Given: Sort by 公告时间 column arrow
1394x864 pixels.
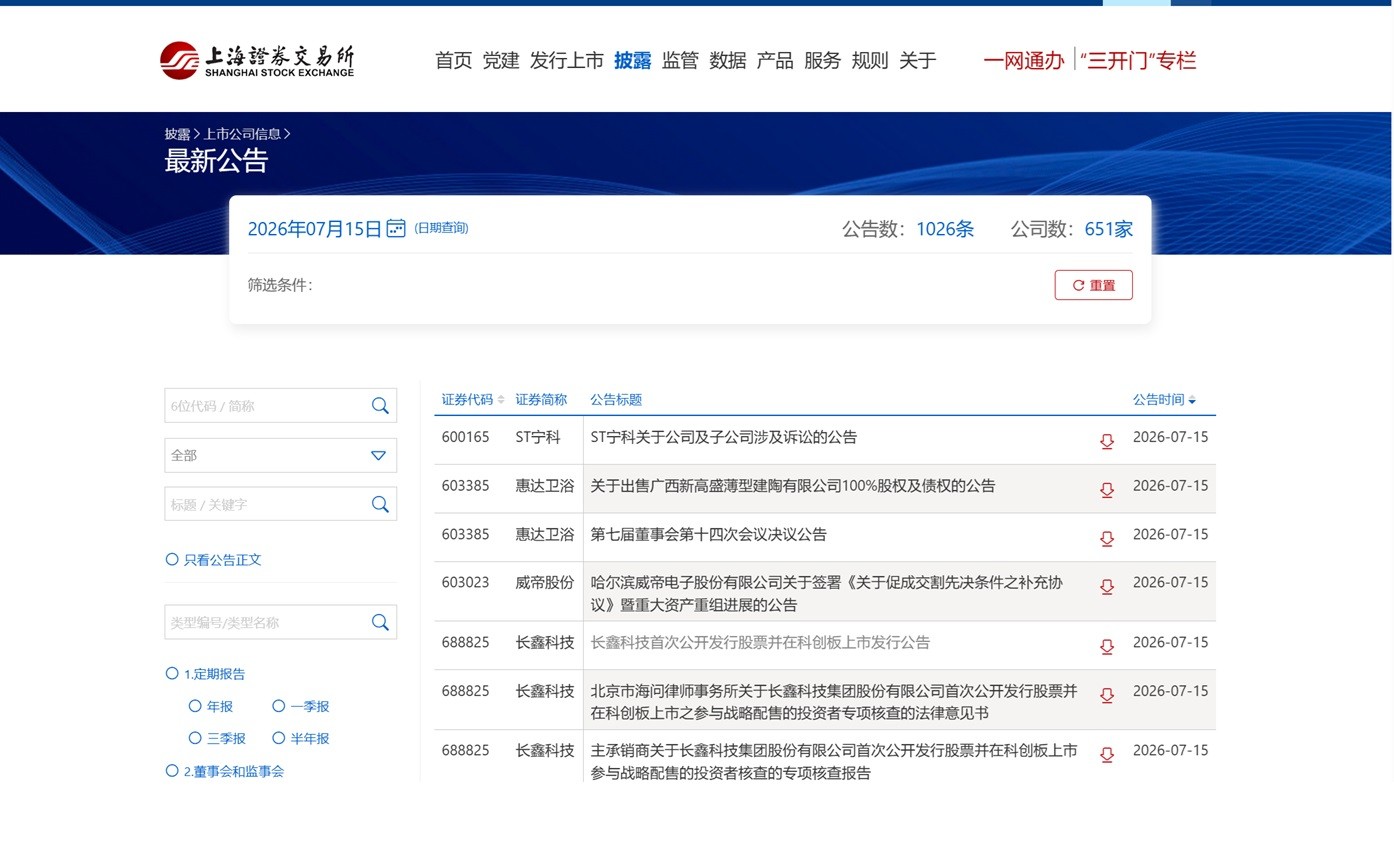Looking at the screenshot, I should click(x=1192, y=401).
